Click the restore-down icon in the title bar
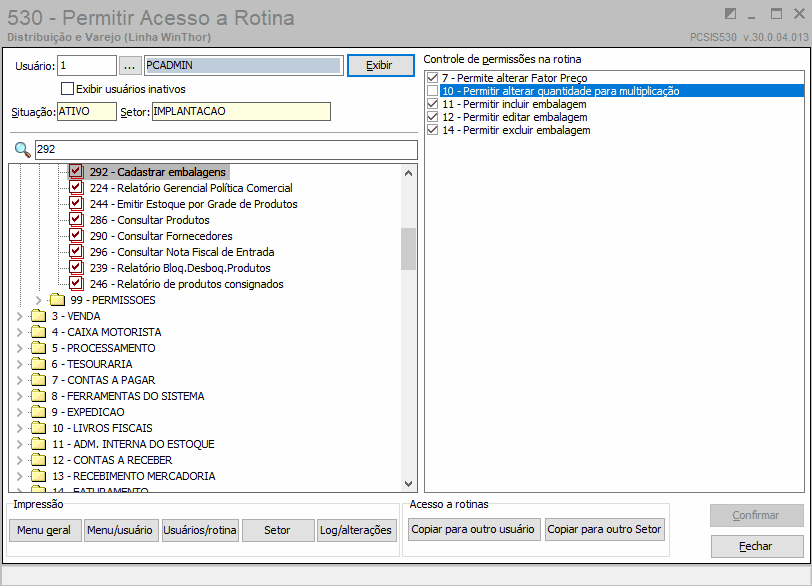Screen dimensions: 812x586 tap(730, 13)
